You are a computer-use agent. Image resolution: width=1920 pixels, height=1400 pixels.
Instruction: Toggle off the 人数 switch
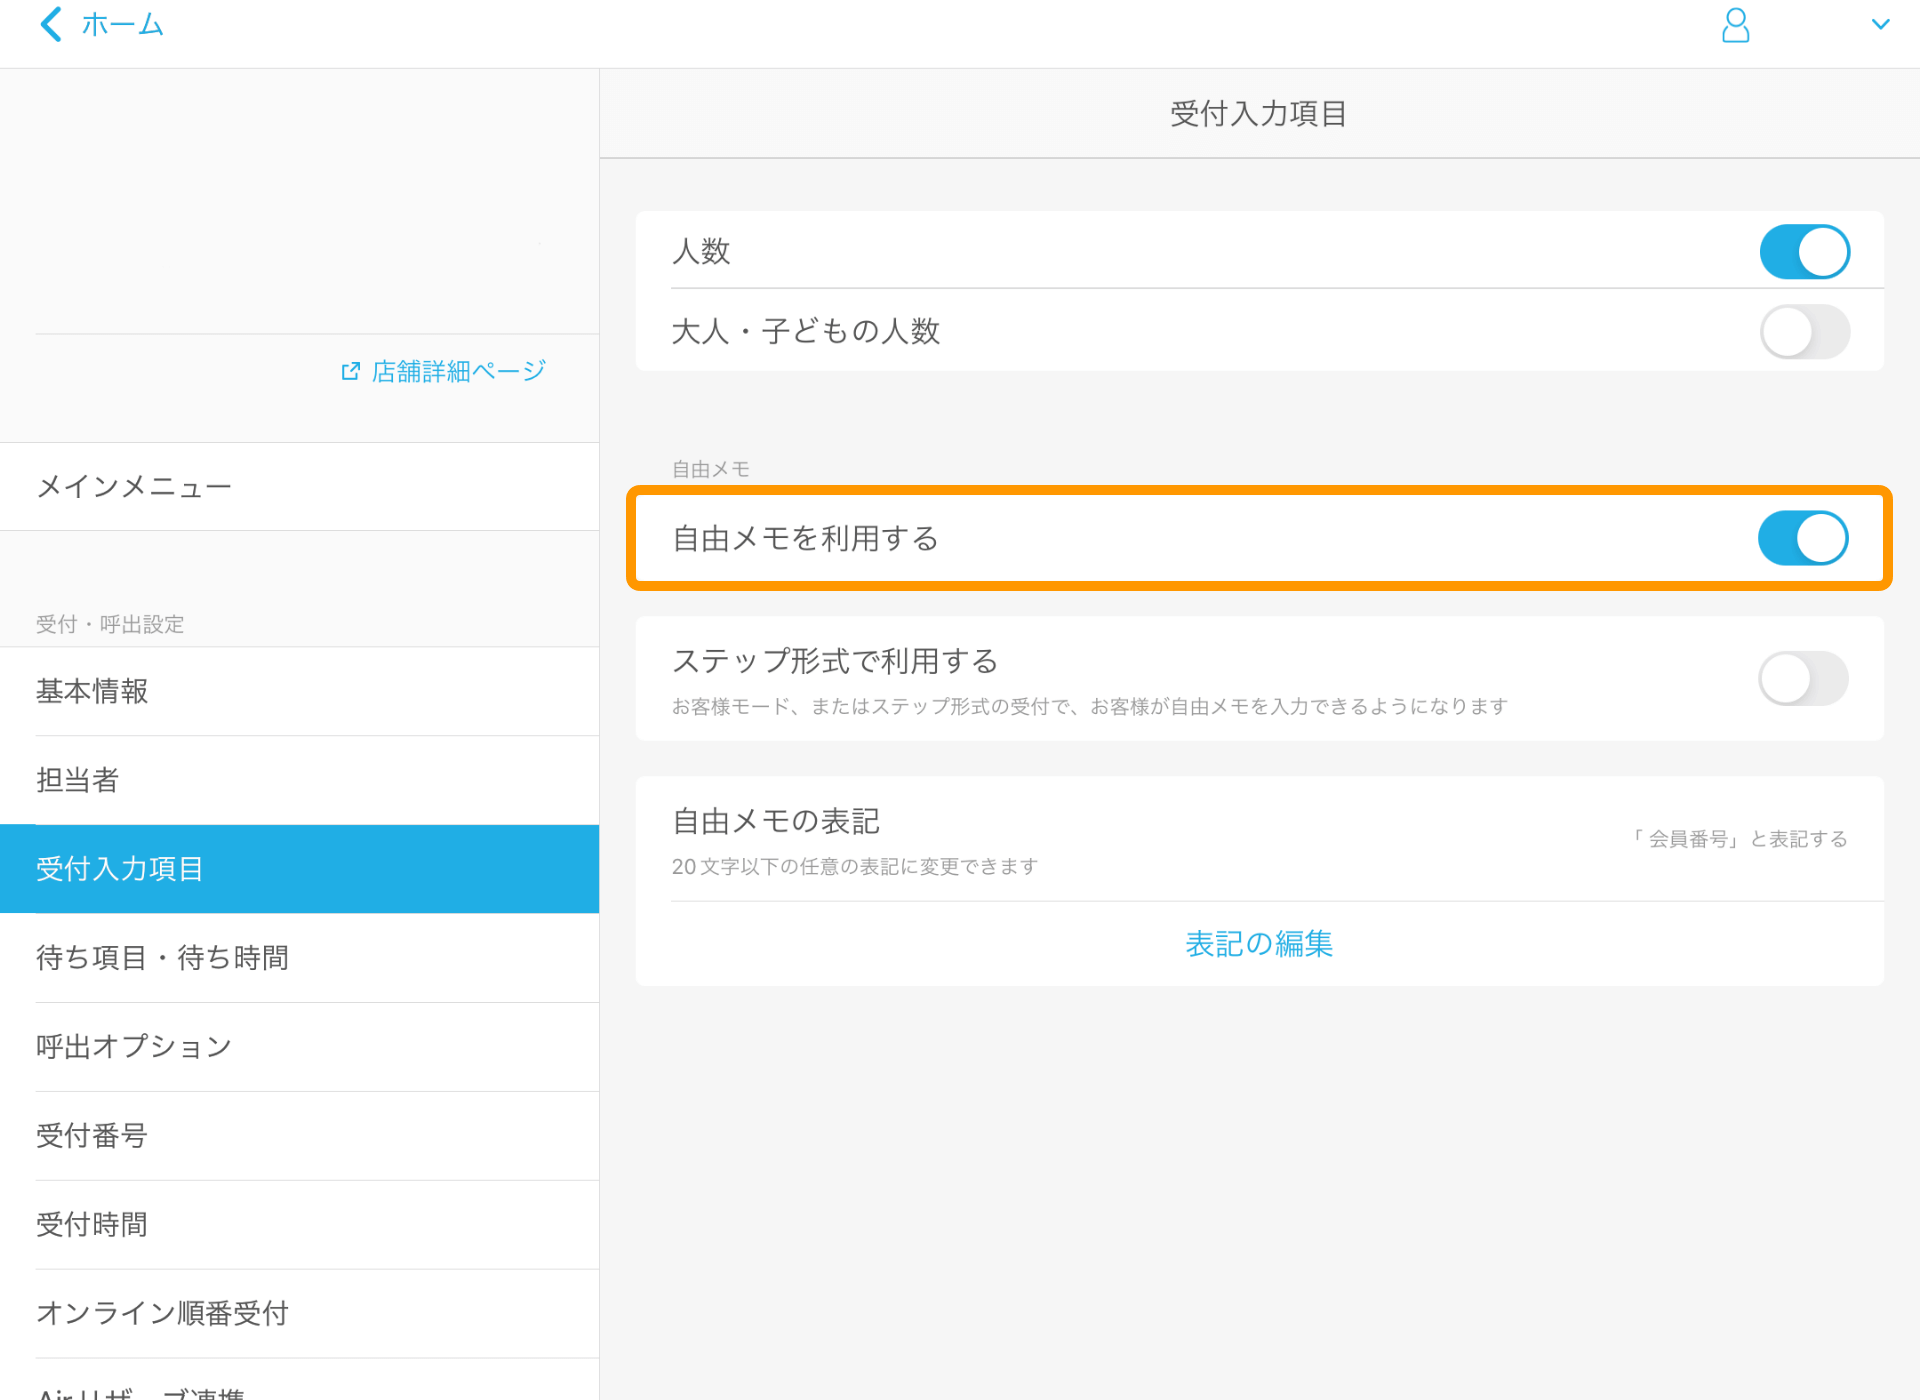pyautogui.click(x=1803, y=252)
